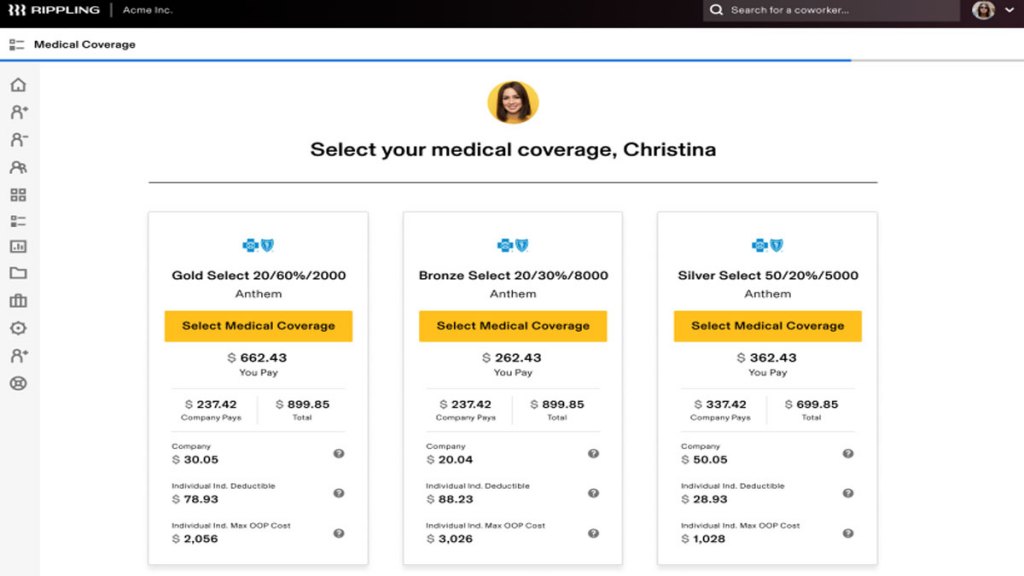1024x576 pixels.
Task: Click the $88.23 deductible value
Action: pos(449,499)
